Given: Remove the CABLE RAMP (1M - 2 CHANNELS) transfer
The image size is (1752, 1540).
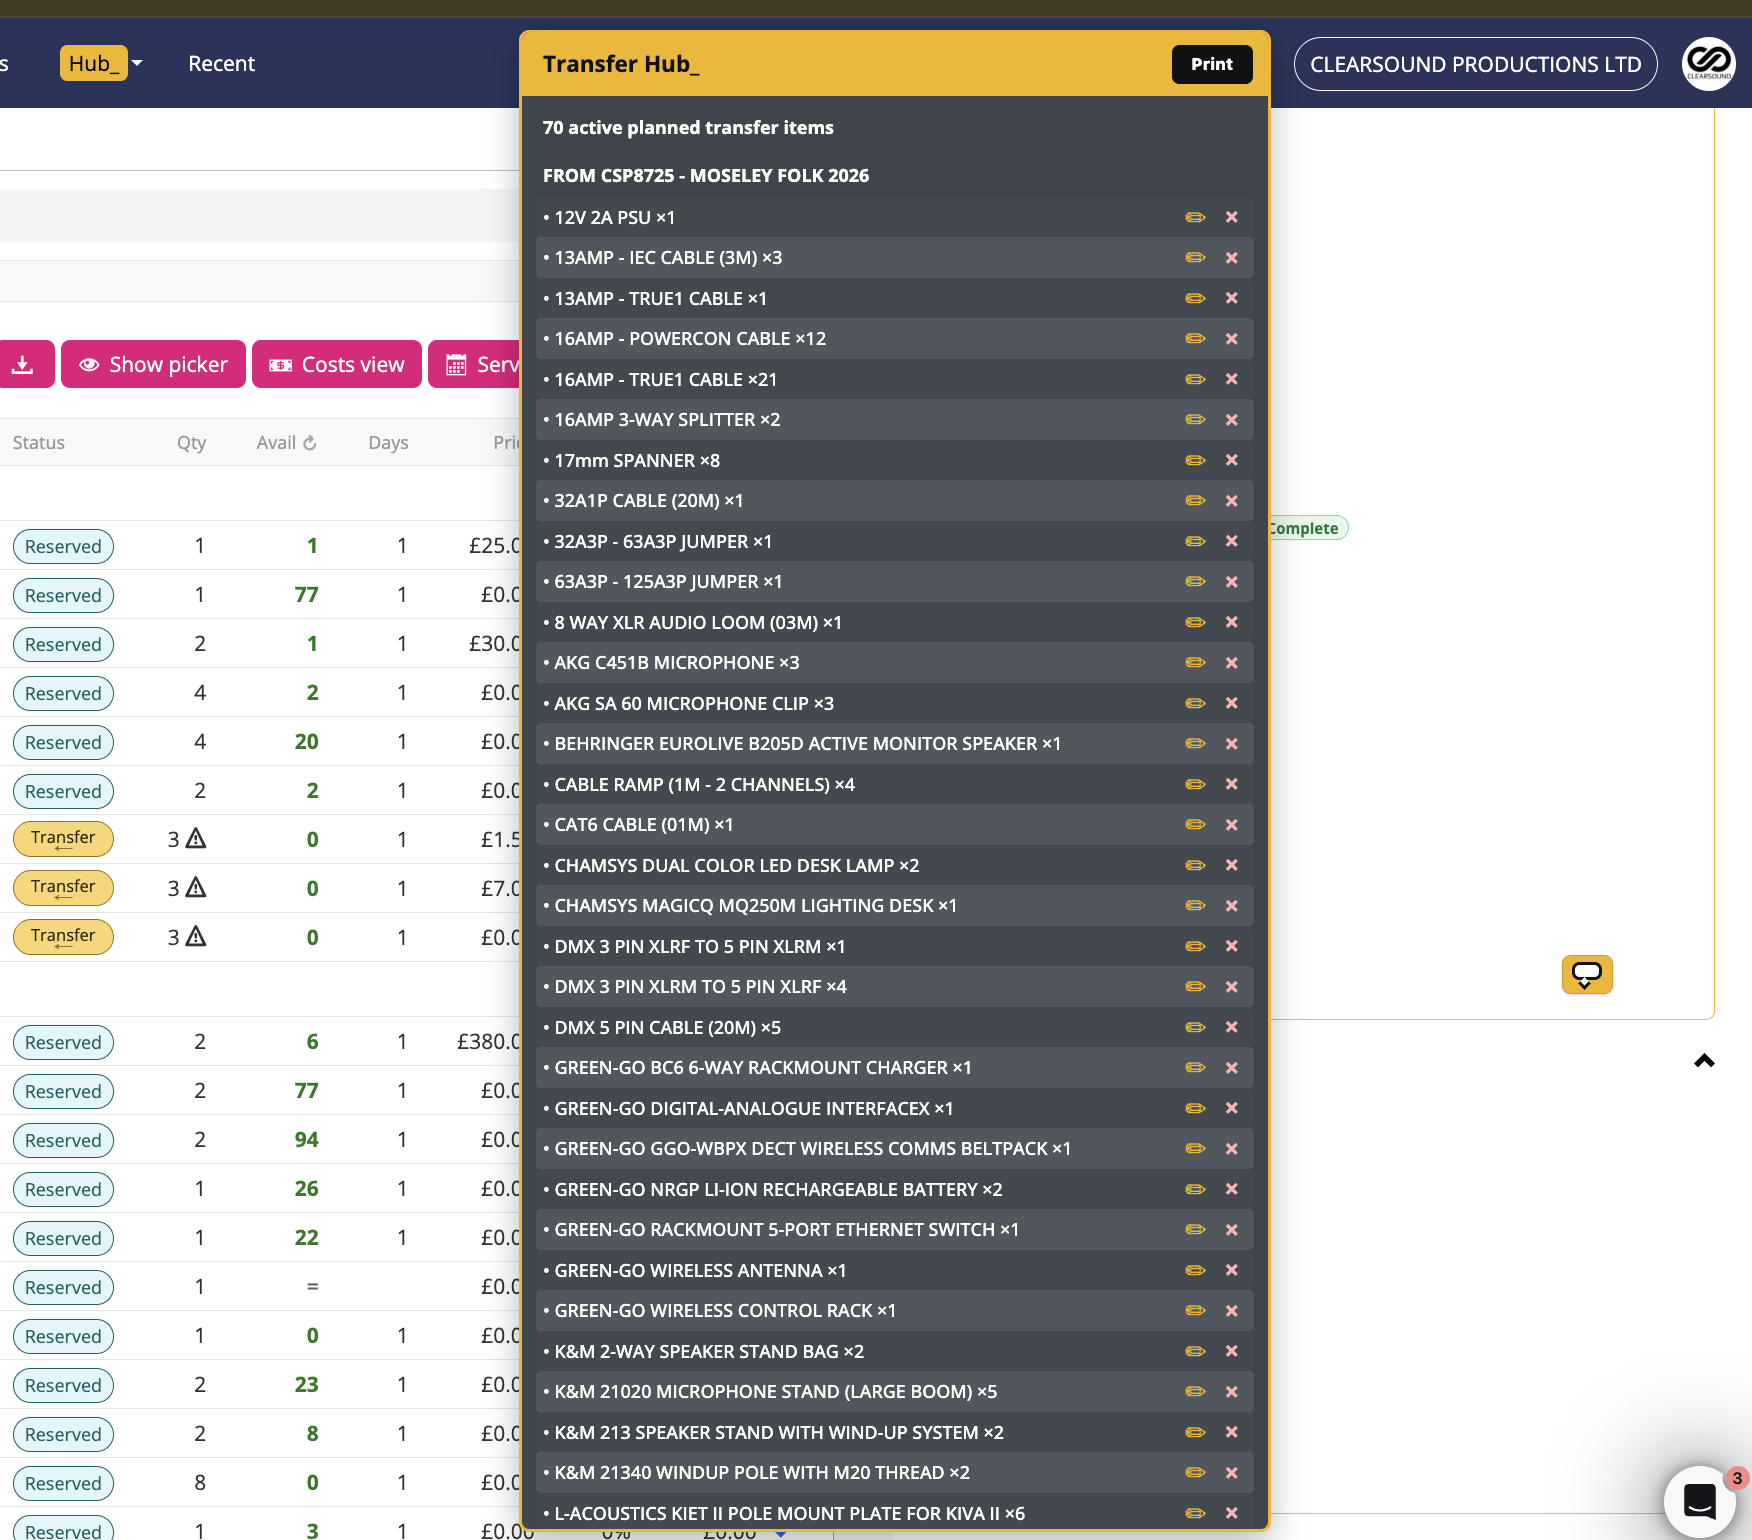Looking at the screenshot, I should [x=1232, y=784].
